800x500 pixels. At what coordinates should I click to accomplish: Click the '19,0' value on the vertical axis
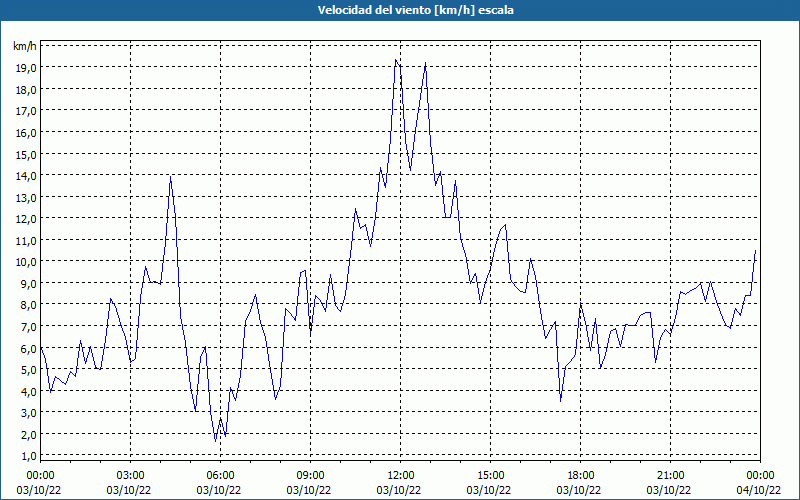(x=27, y=68)
